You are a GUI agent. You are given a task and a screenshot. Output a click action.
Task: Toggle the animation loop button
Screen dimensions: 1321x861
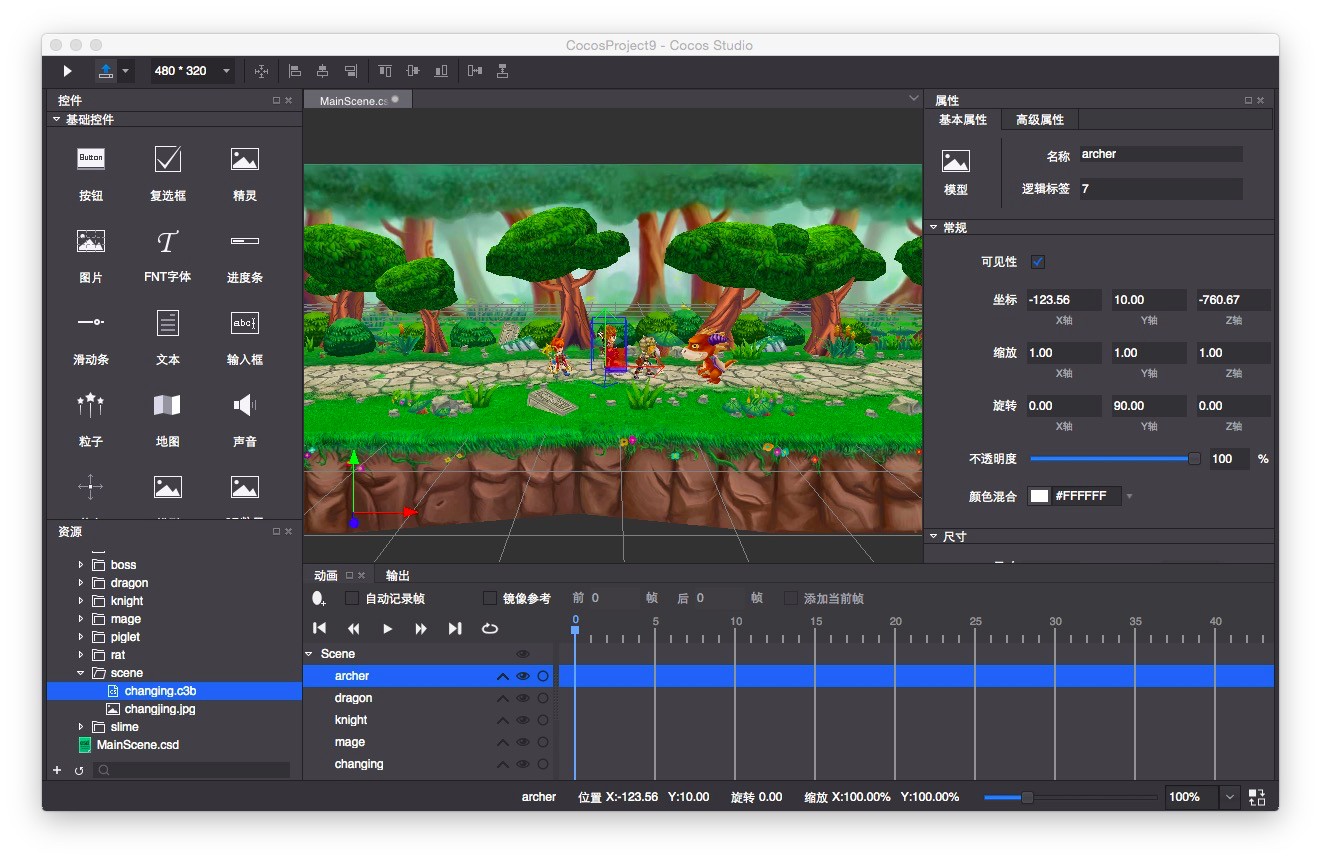[490, 628]
